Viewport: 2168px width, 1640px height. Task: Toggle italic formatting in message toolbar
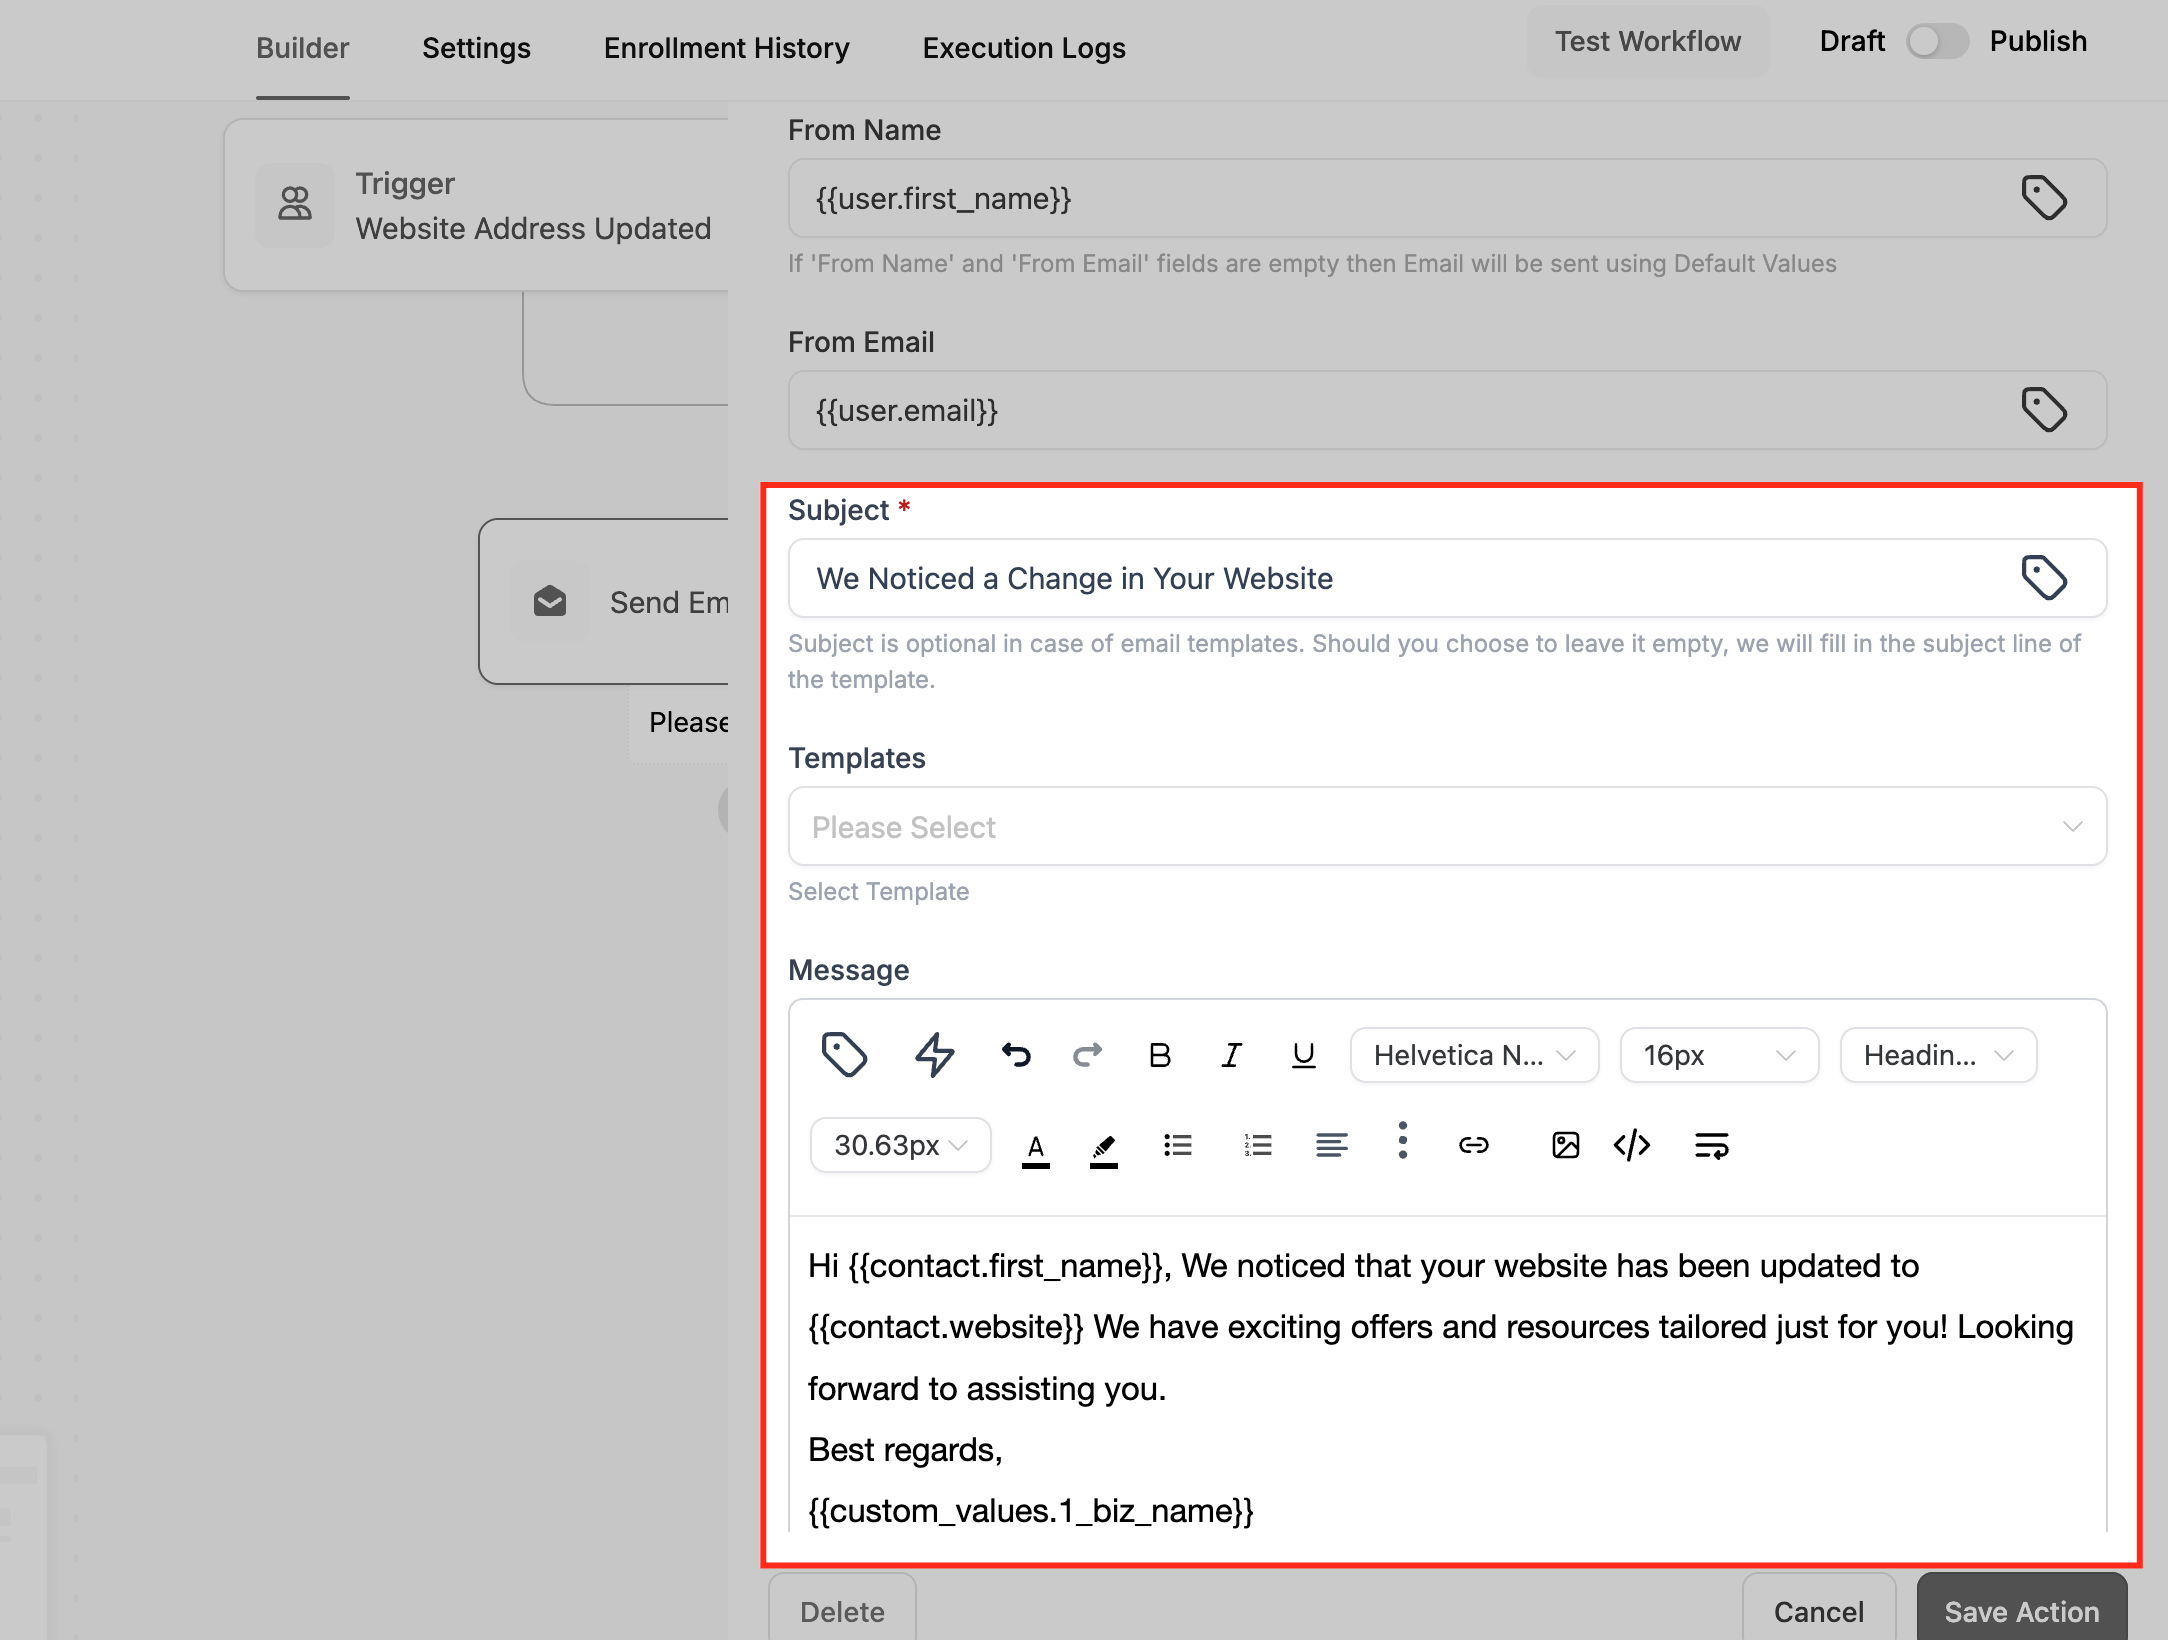(1231, 1055)
